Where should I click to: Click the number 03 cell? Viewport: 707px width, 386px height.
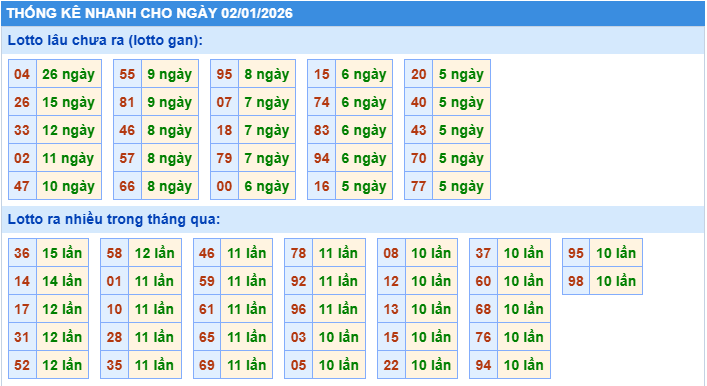(298, 337)
